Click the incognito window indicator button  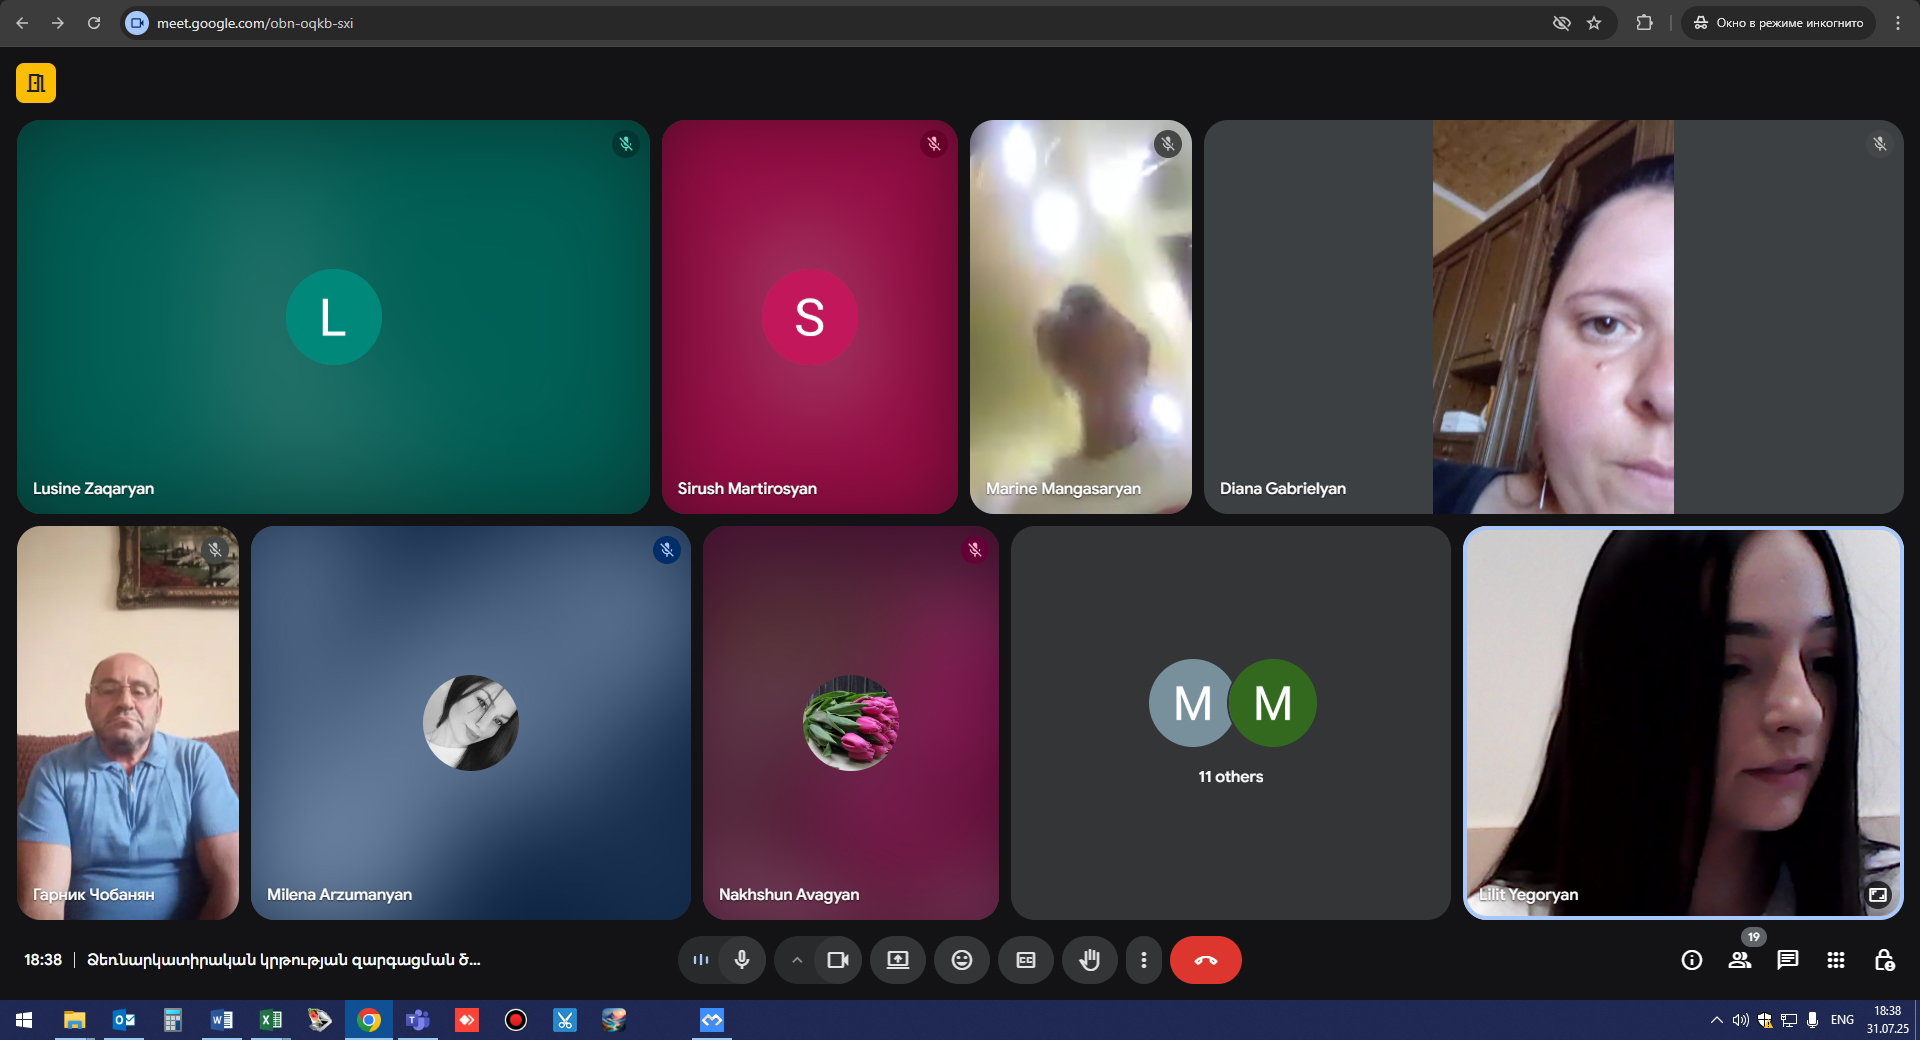coord(1778,23)
